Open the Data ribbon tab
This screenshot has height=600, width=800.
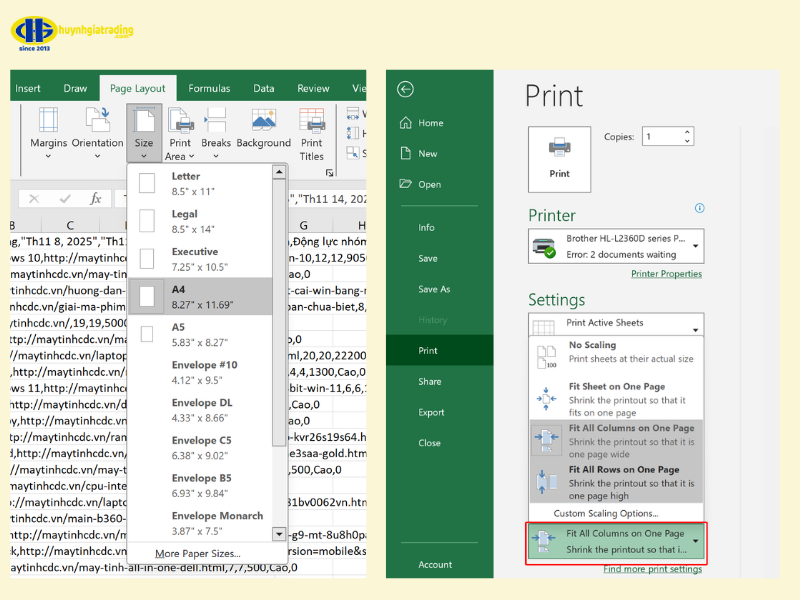263,87
